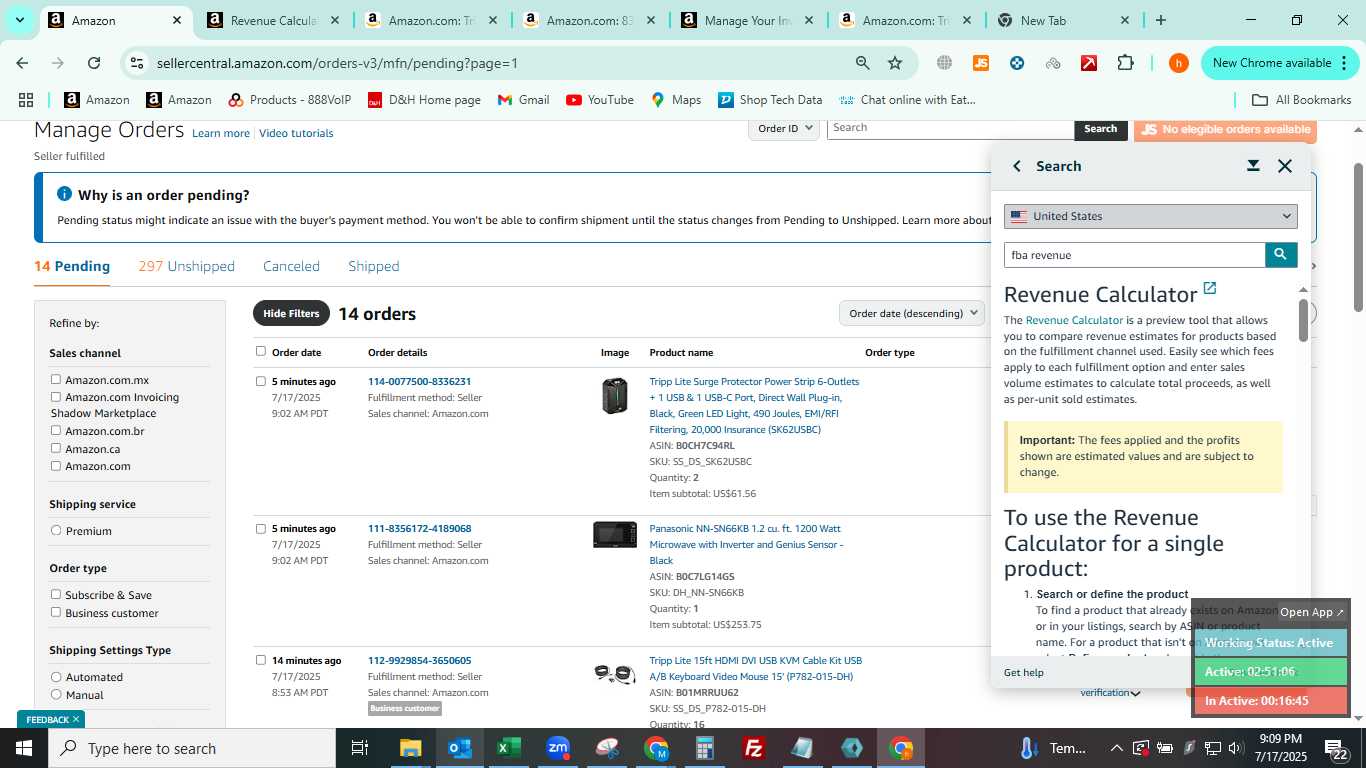
Task: Select the Automated shipping settings radio
Action: 56,676
